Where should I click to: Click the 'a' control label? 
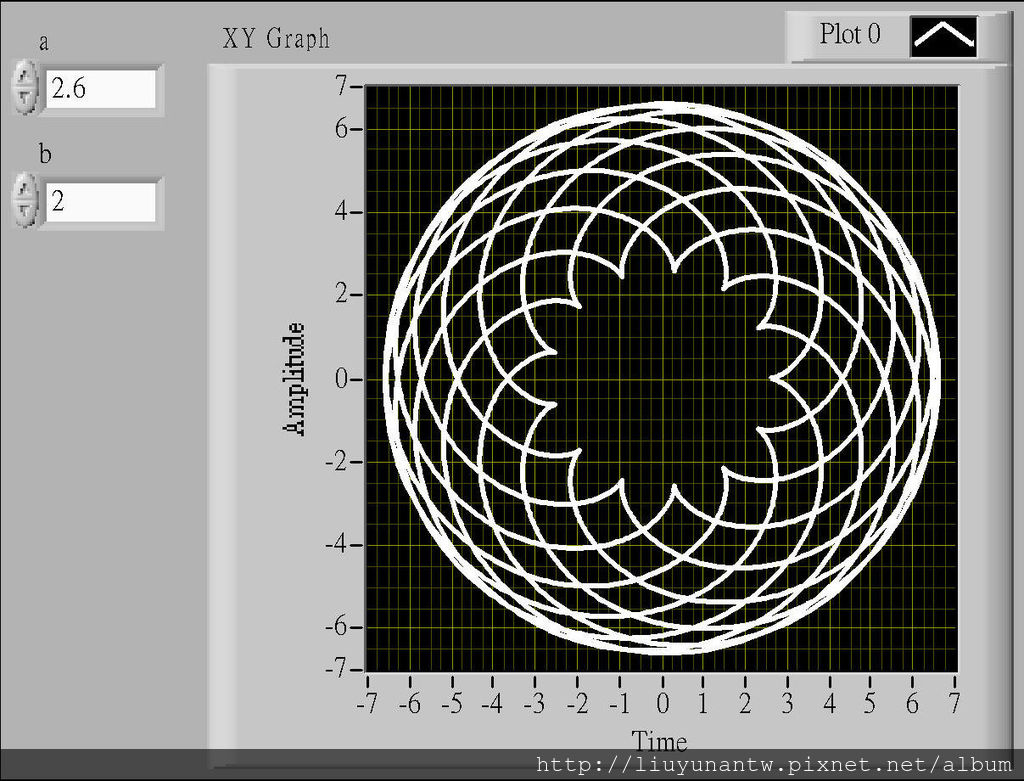coord(44,43)
